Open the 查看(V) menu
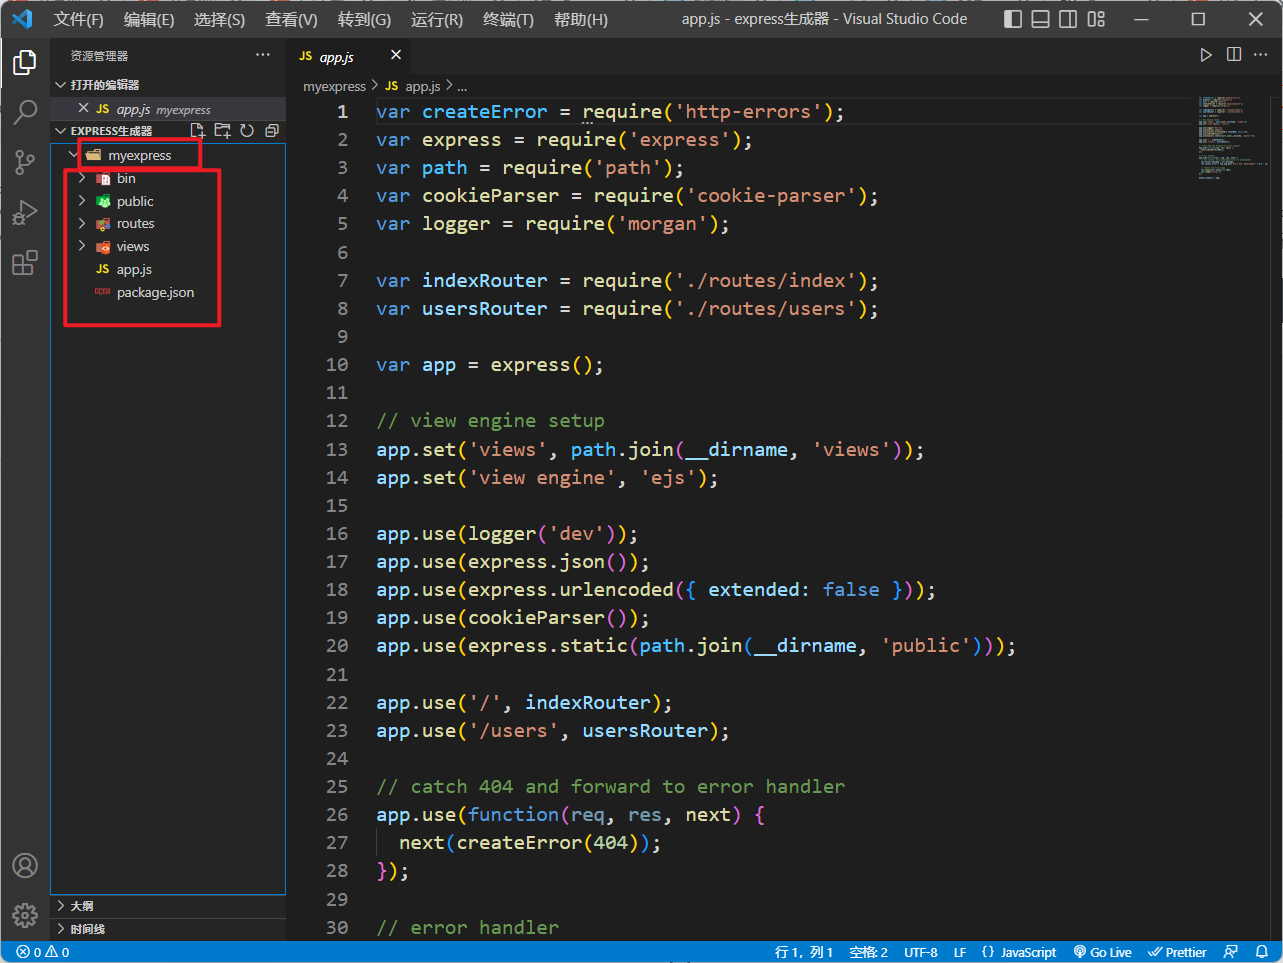 [291, 19]
